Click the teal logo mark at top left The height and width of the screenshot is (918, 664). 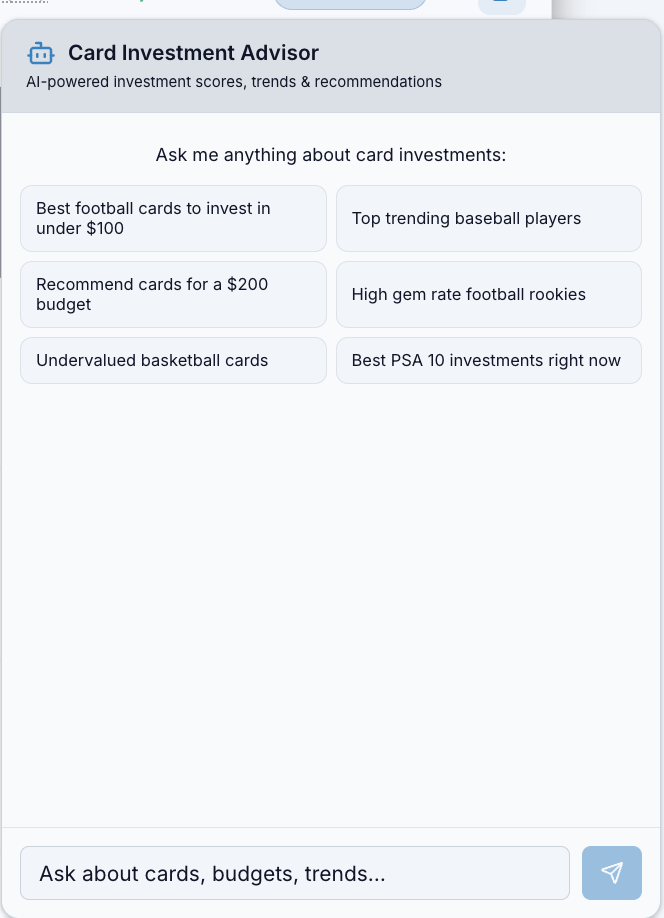pos(140,4)
